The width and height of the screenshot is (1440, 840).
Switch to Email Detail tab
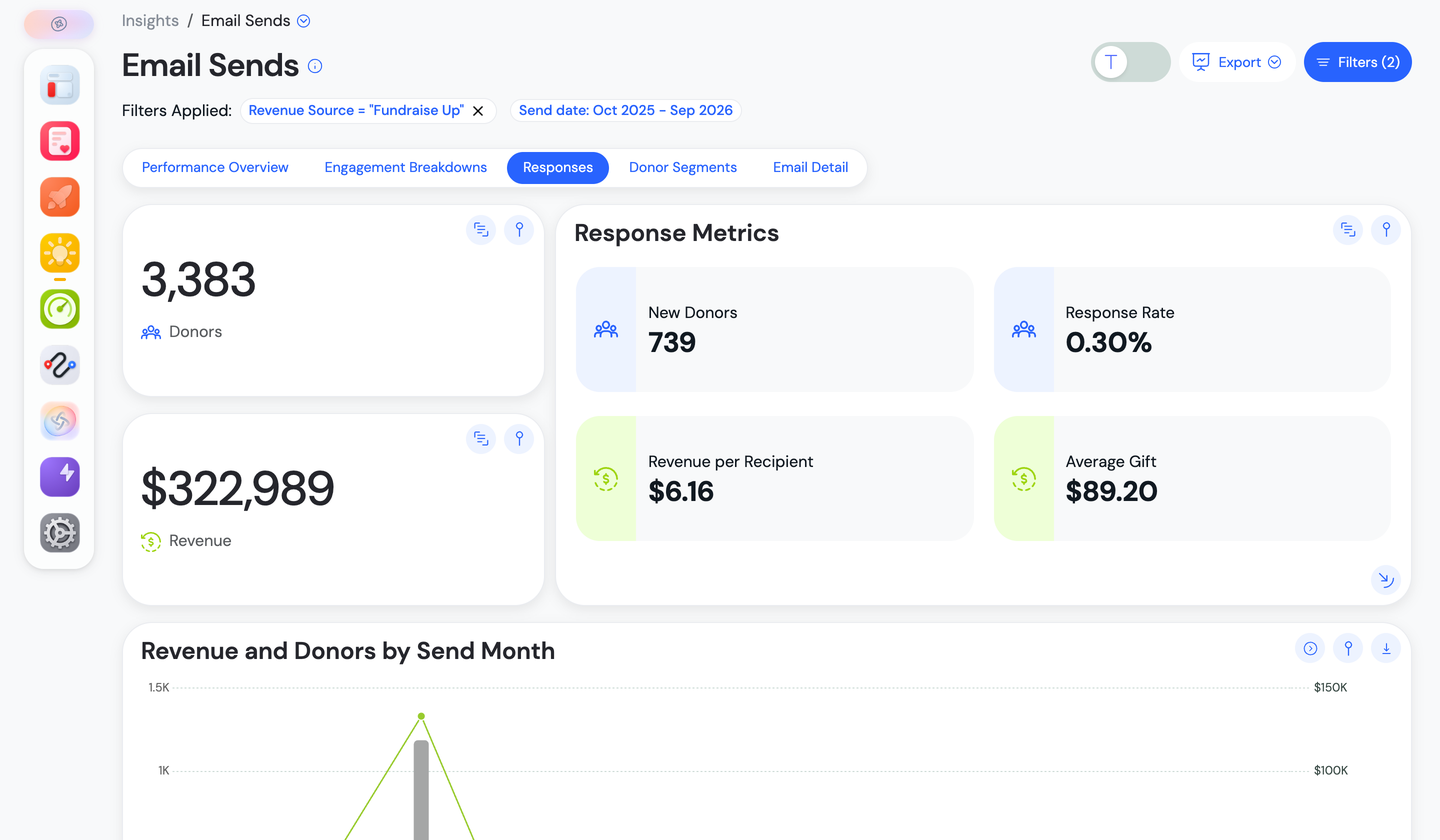pos(811,167)
